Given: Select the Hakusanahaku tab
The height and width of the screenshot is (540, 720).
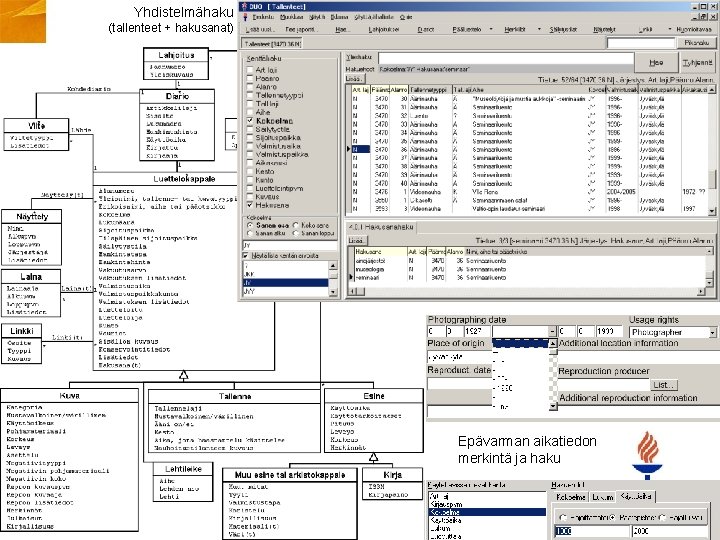Looking at the screenshot, I should 381,227.
